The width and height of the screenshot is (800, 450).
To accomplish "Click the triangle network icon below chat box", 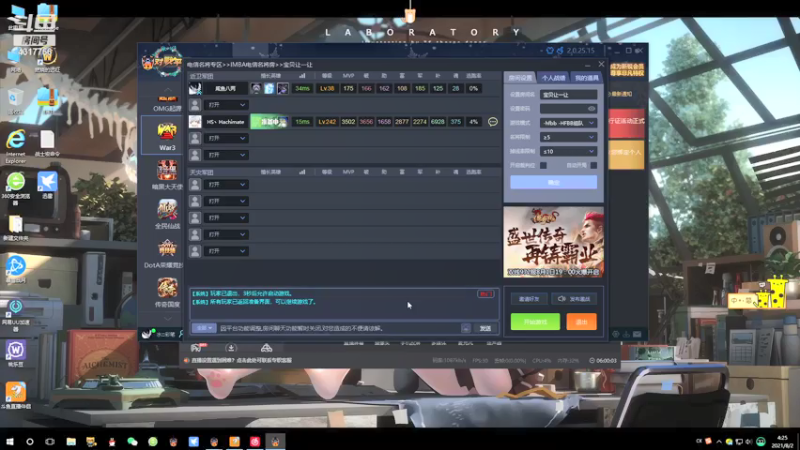I will point(266,348).
